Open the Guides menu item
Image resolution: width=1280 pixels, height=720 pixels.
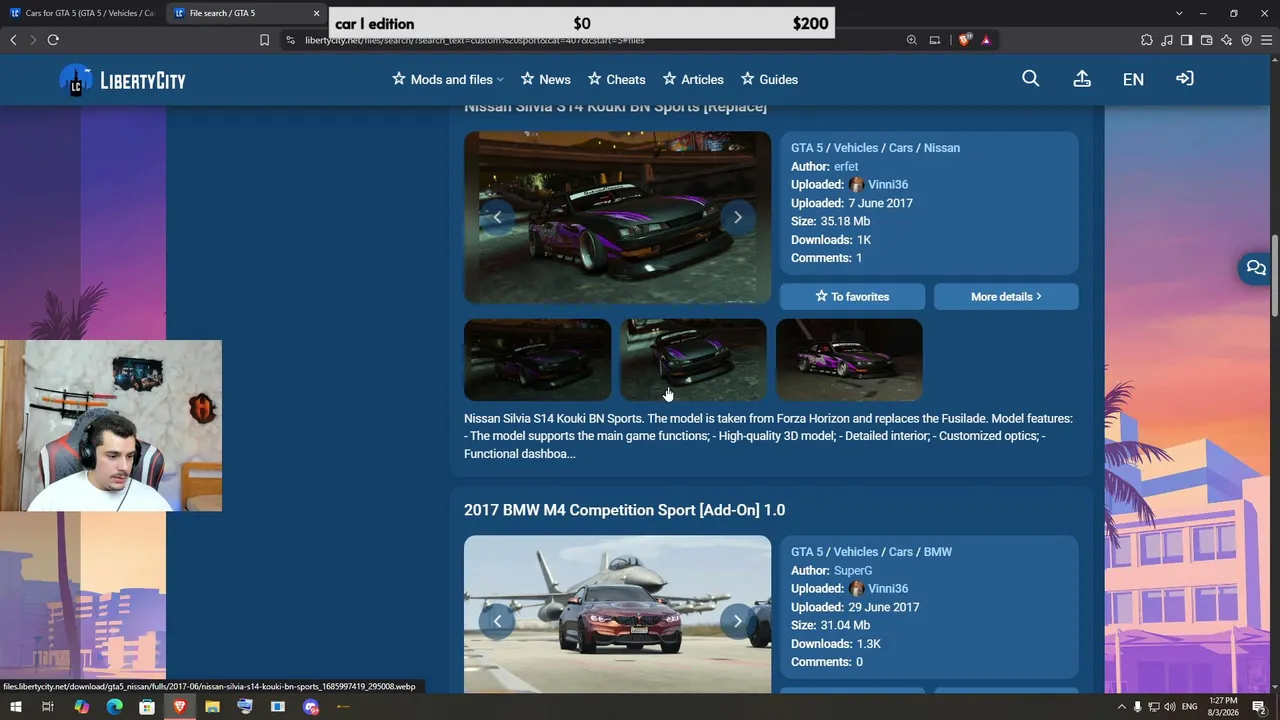(769, 79)
